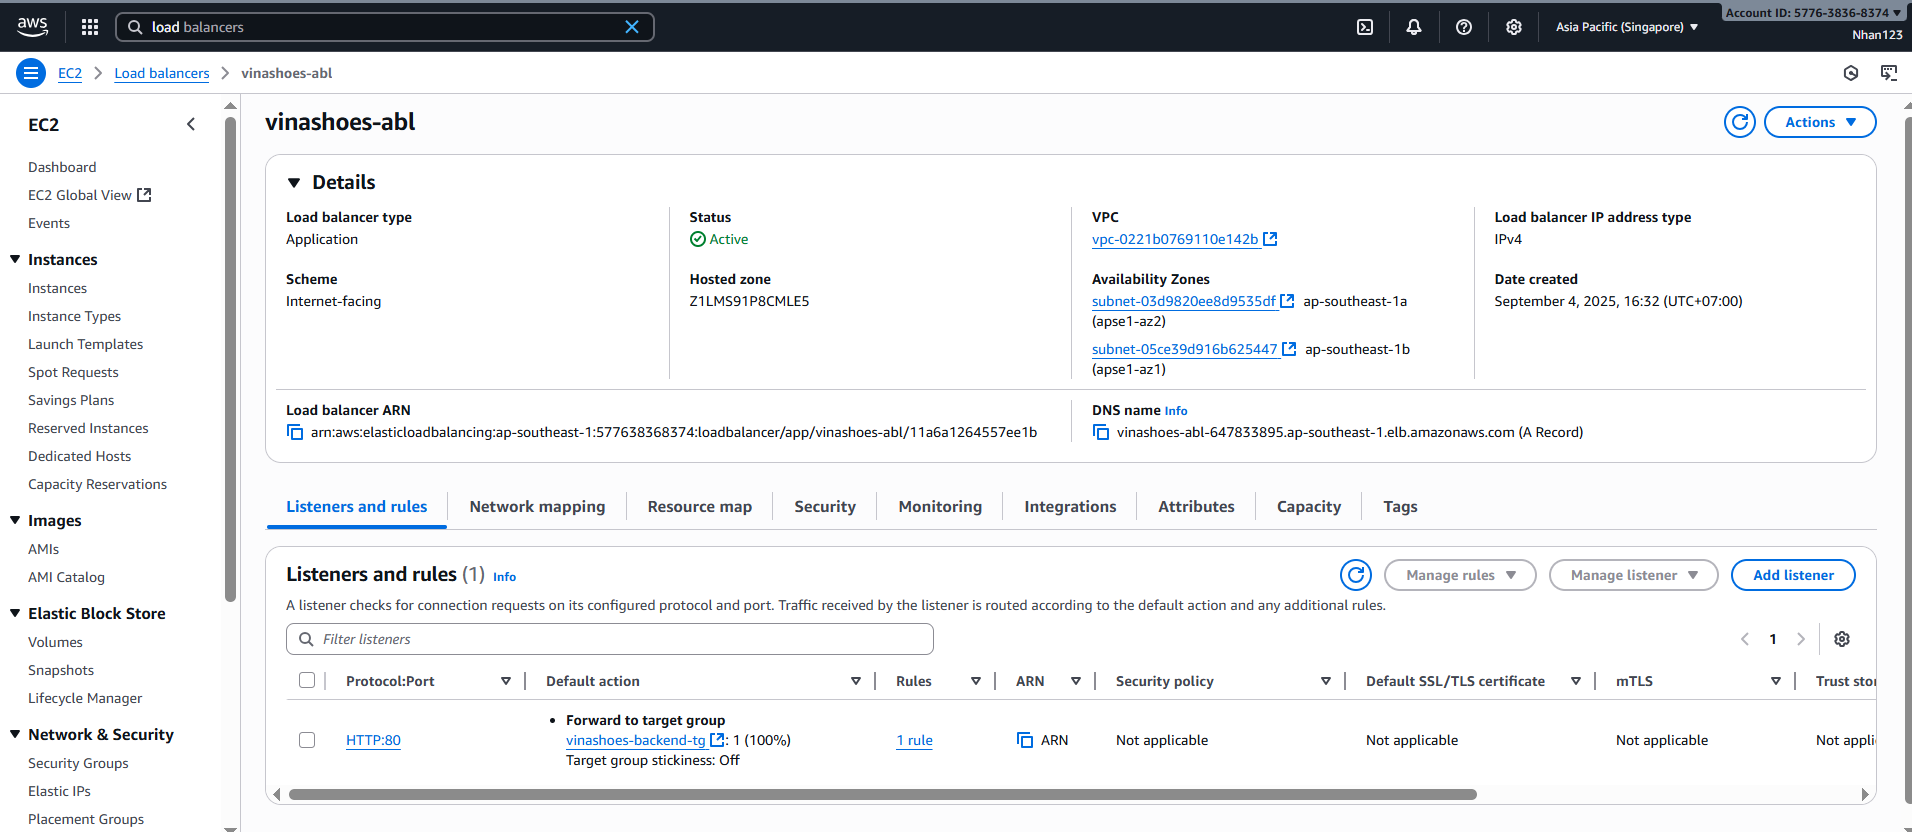This screenshot has width=1912, height=832.
Task: Clear the search box text
Action: click(x=632, y=27)
